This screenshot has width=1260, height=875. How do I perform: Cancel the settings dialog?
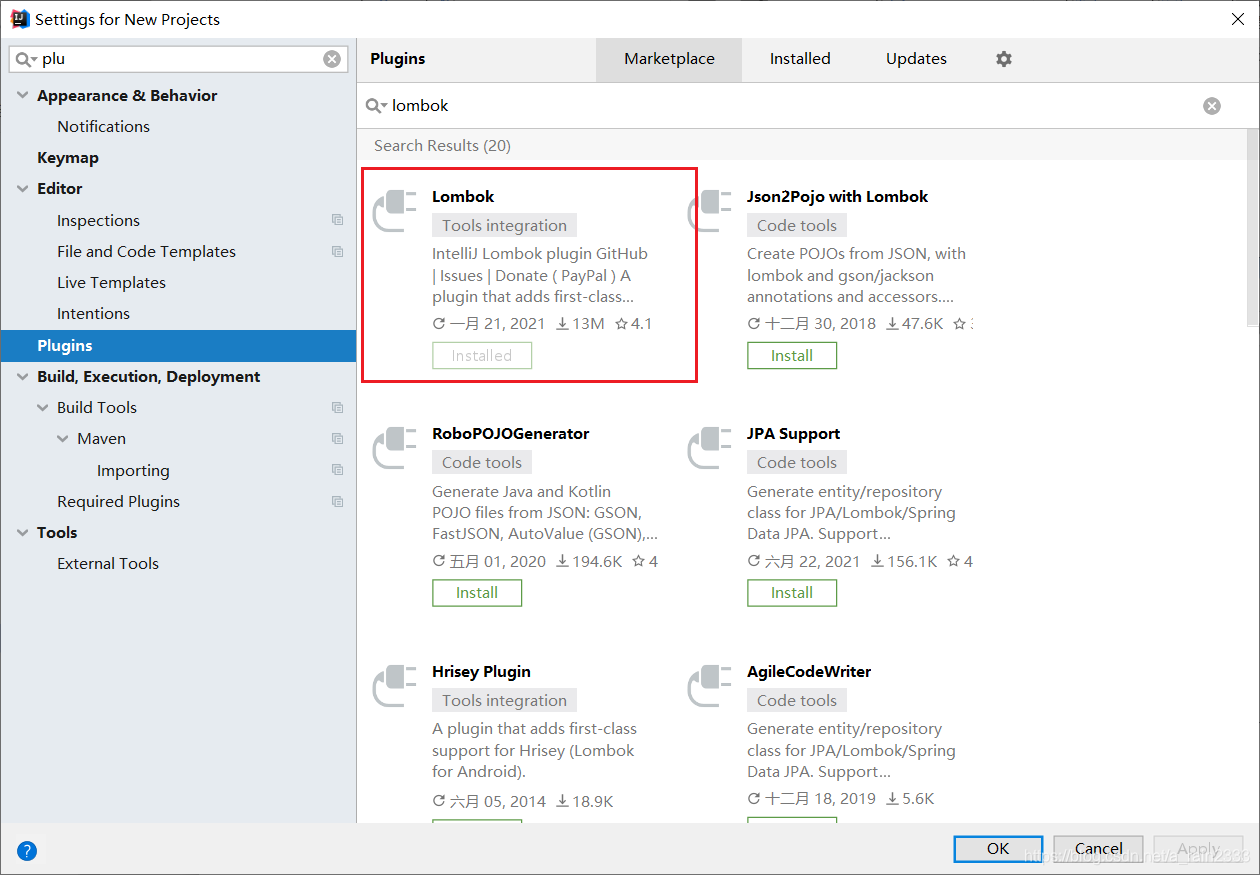point(1098,849)
